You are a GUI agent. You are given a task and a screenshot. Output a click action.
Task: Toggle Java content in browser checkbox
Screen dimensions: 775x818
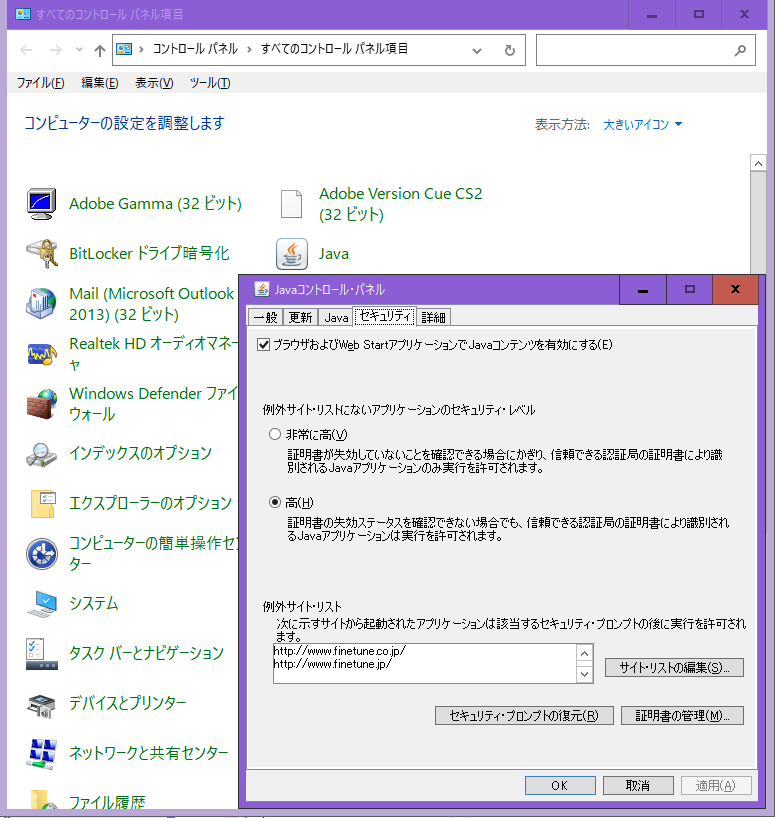pos(264,345)
